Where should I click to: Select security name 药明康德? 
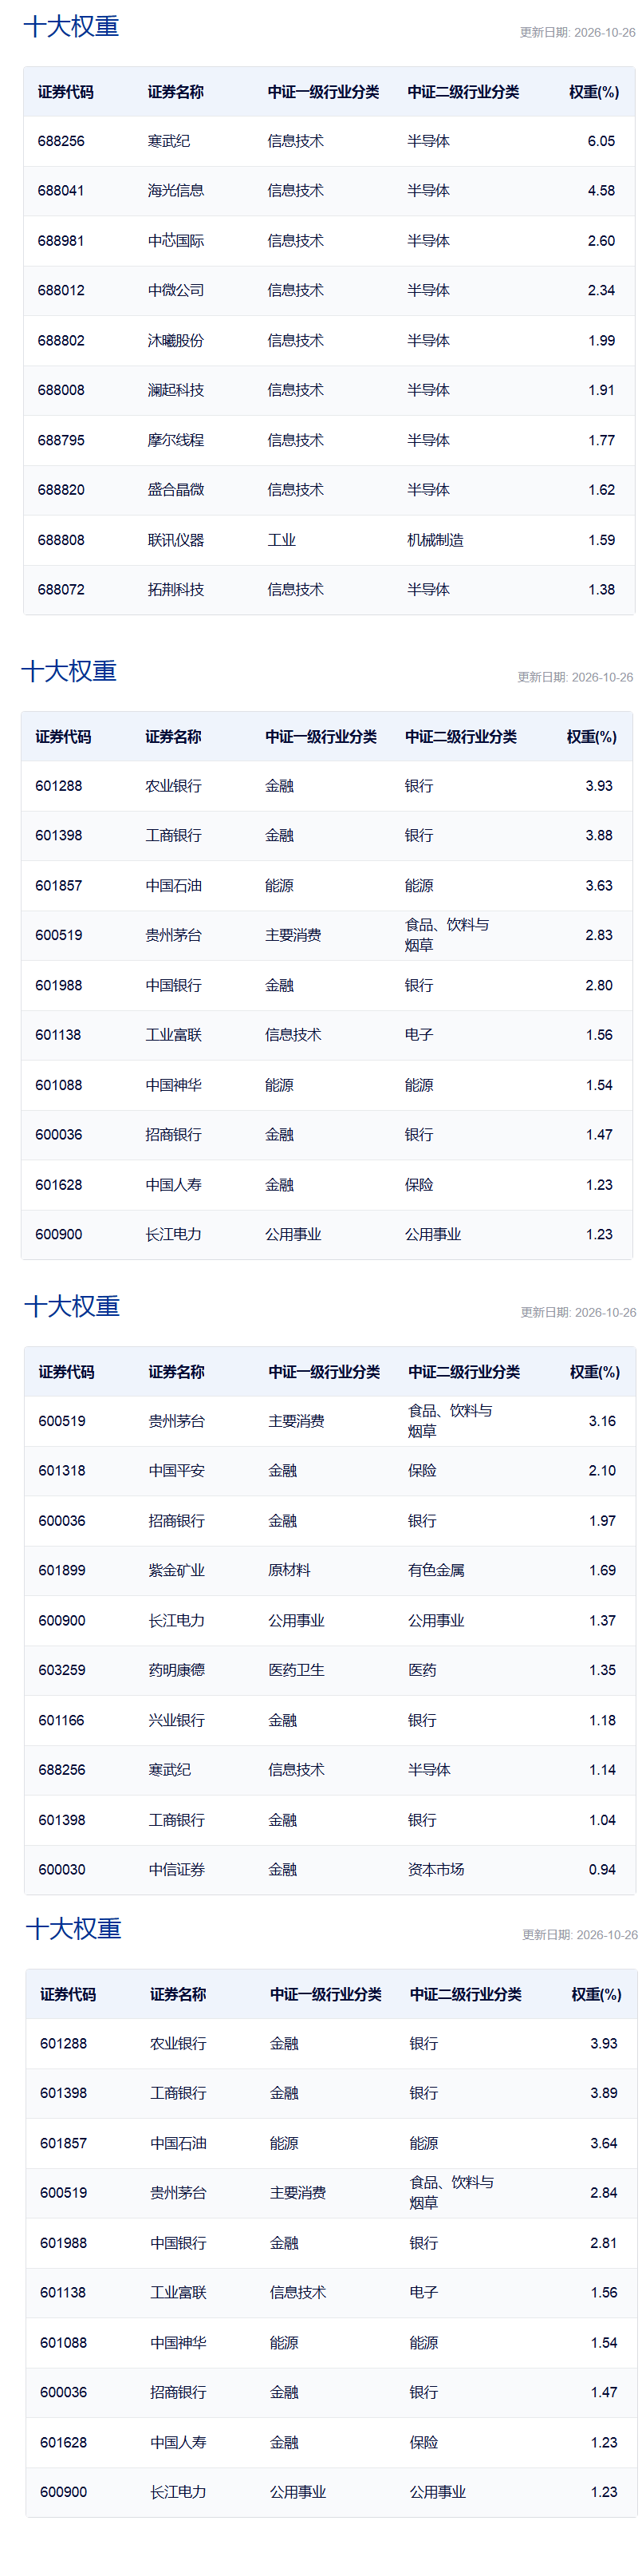(177, 1671)
